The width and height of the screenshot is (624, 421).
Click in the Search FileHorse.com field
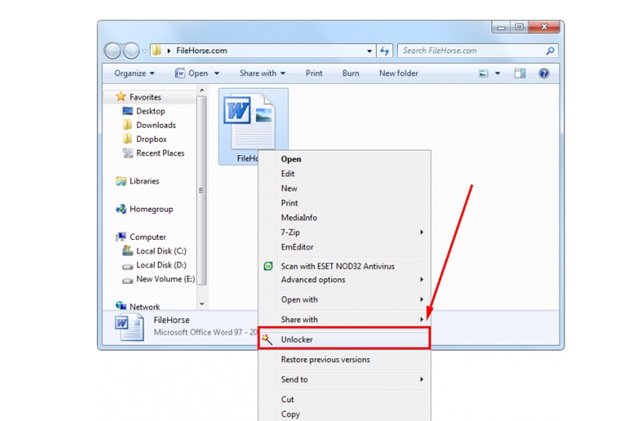pos(468,50)
